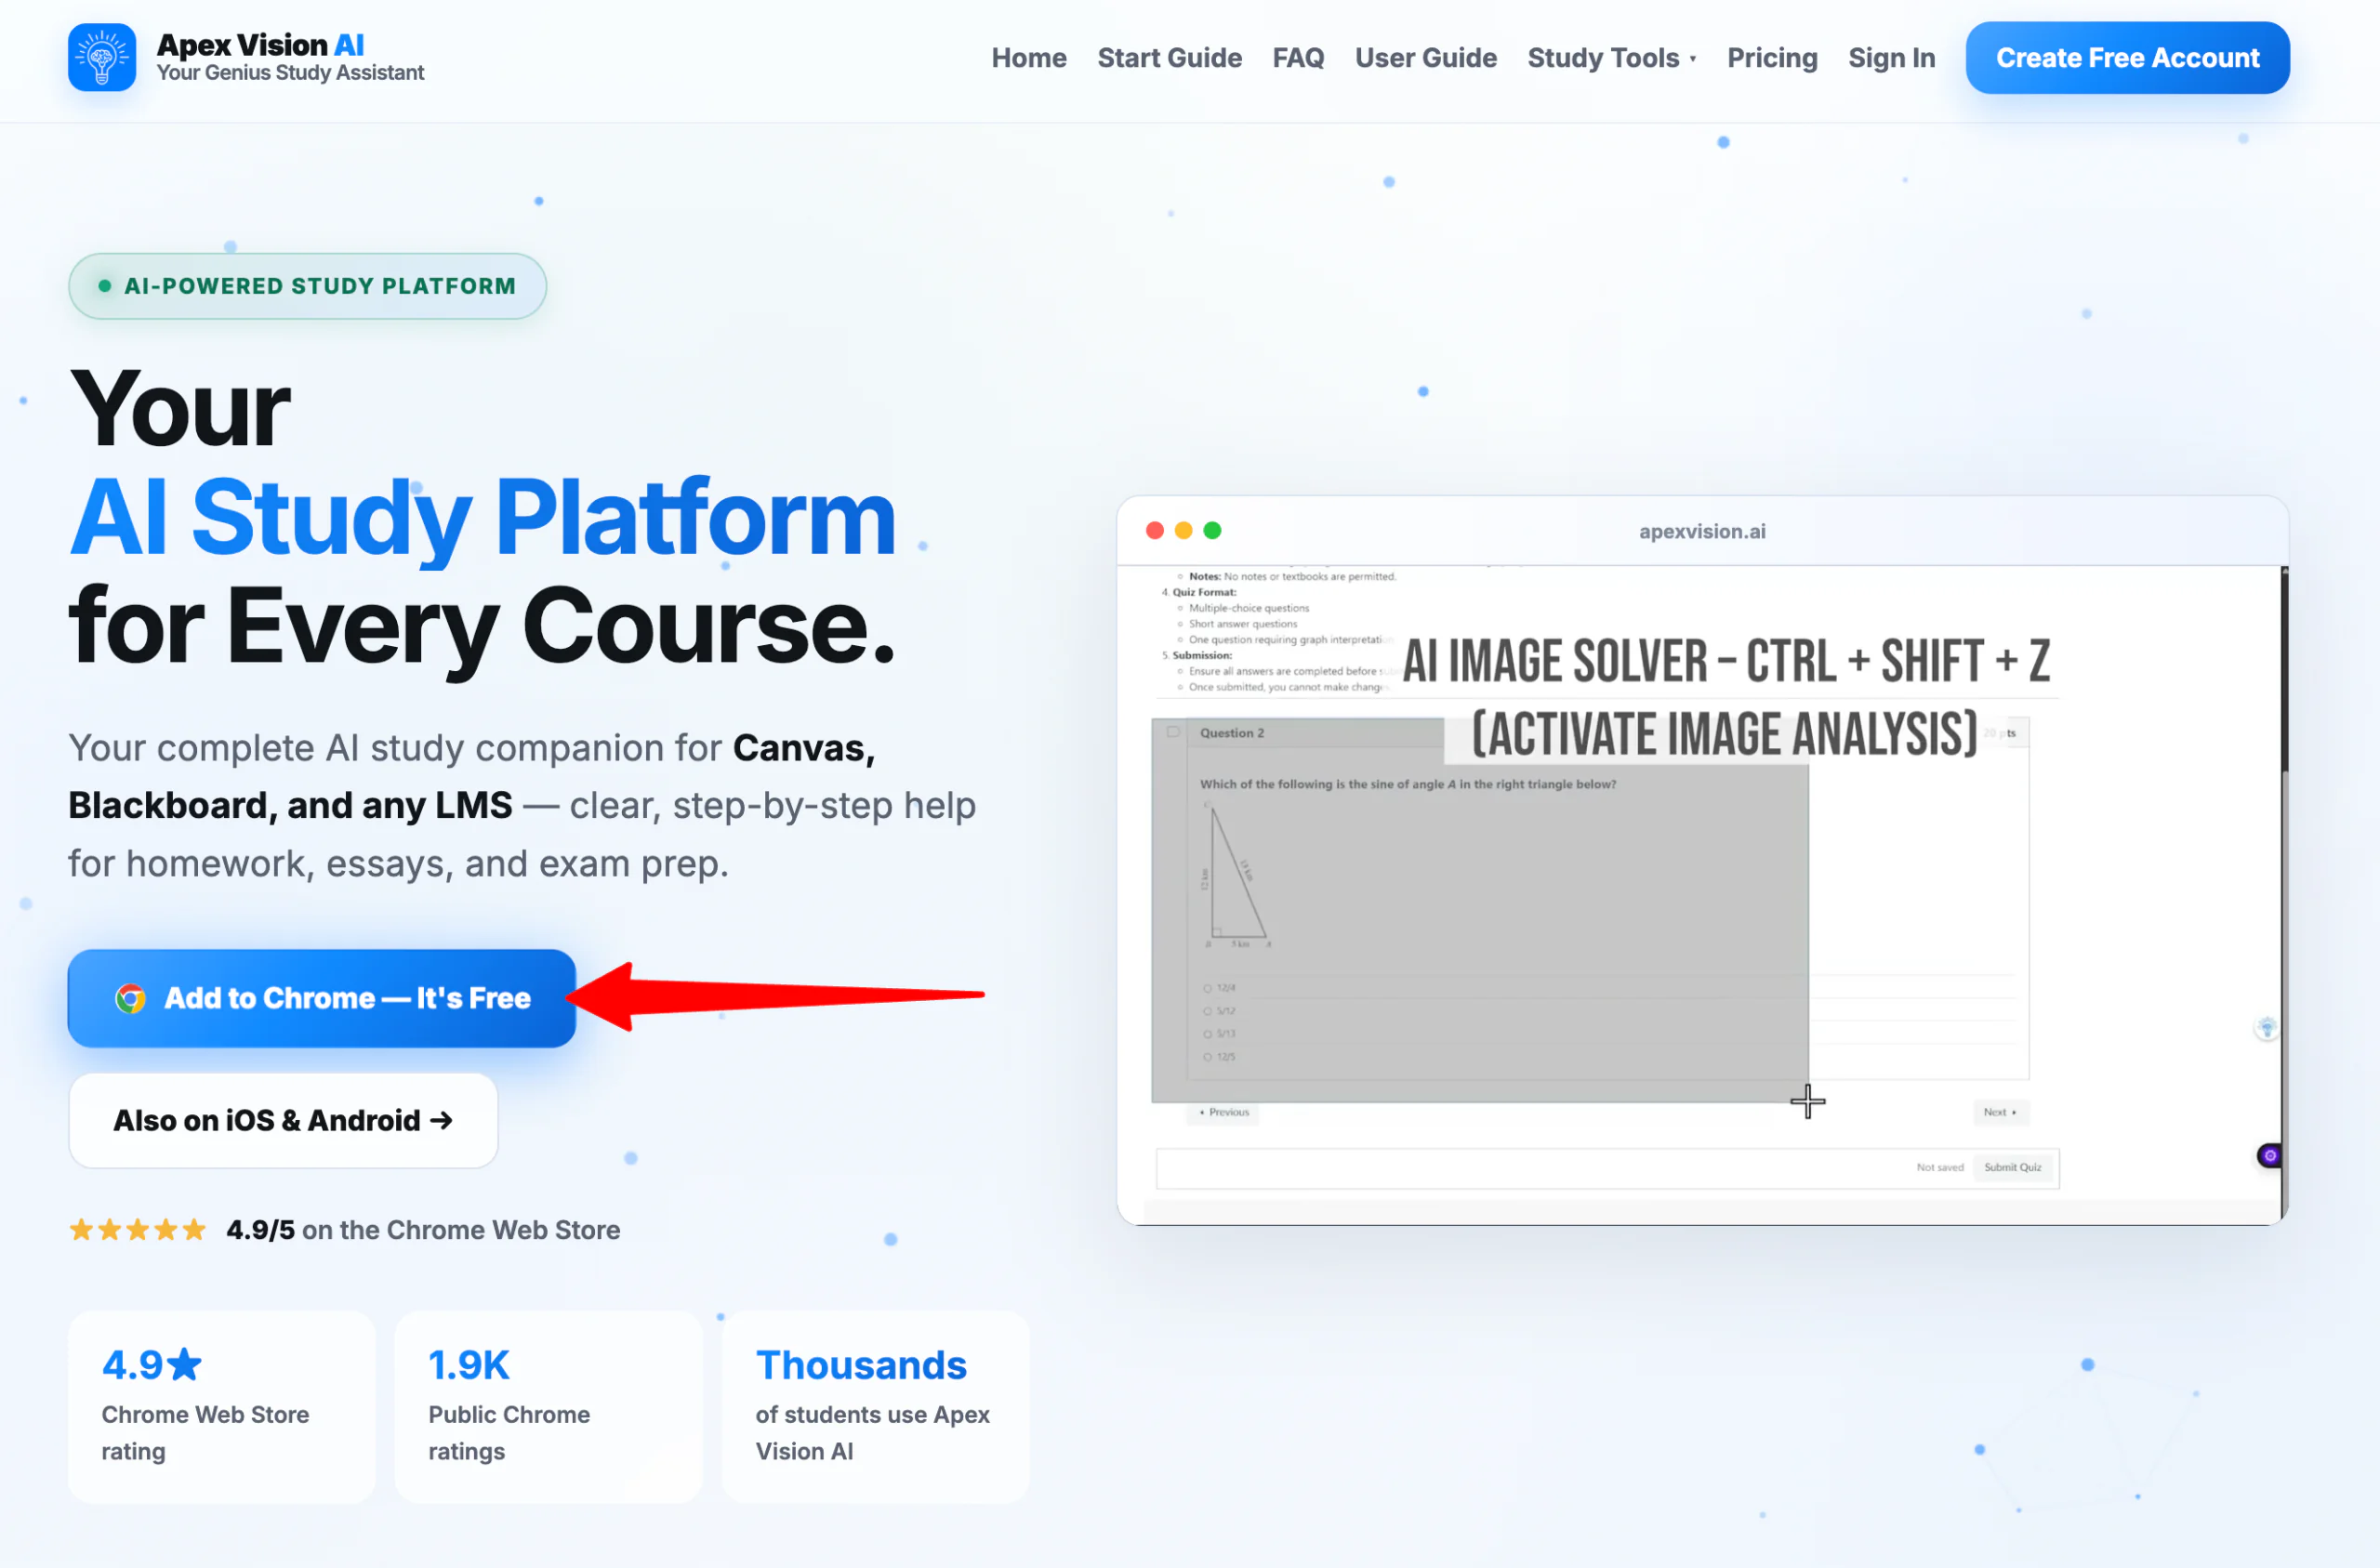Click the yellow dot in the demo window
Image resolution: width=2380 pixels, height=1568 pixels.
pos(1184,531)
